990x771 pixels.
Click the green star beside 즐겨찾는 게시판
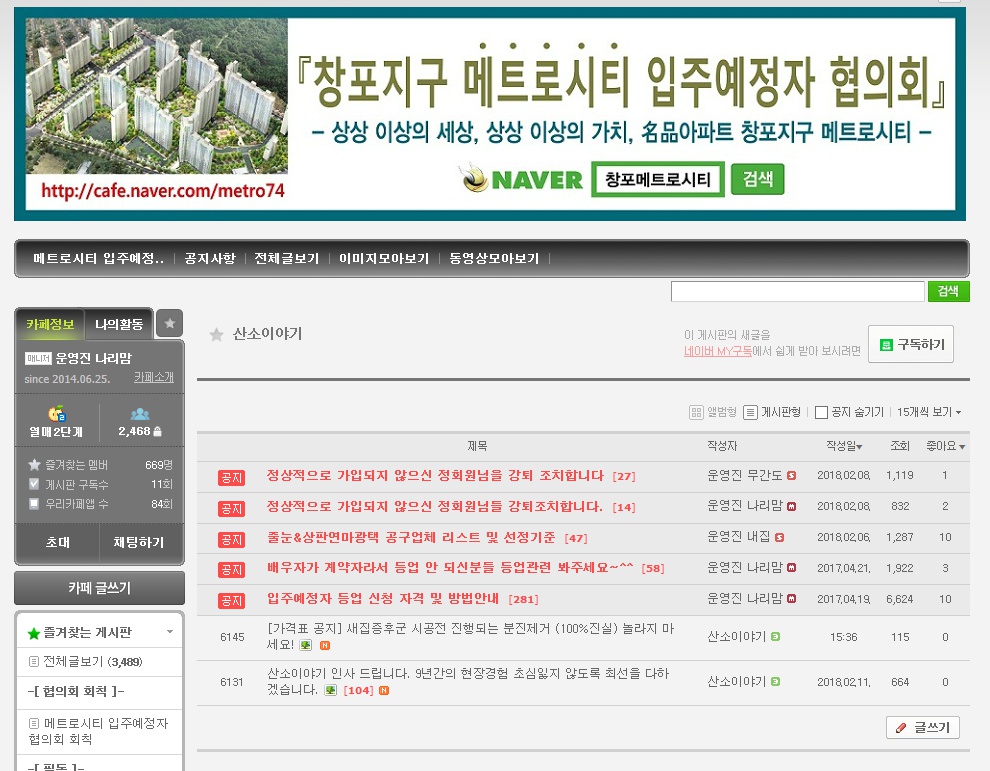[x=33, y=633]
